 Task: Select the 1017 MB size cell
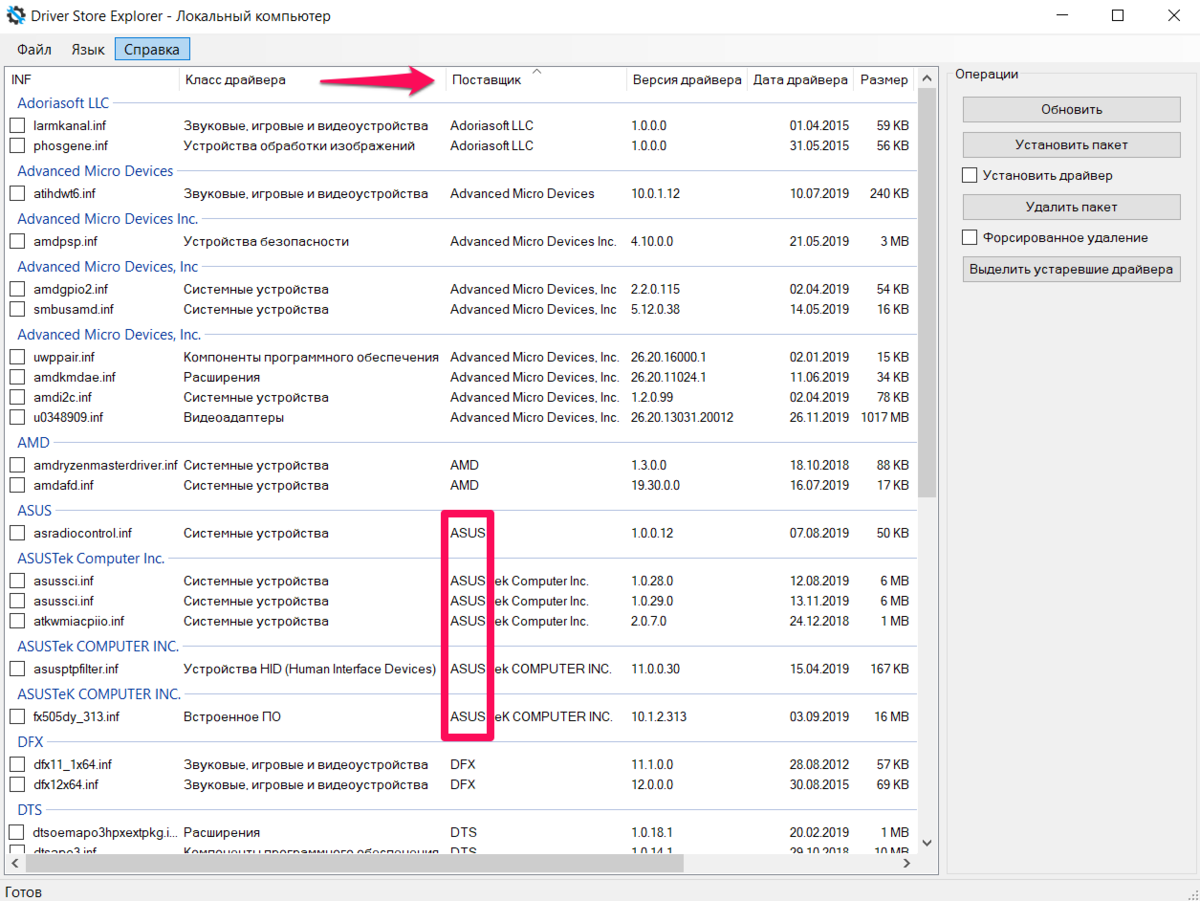coord(885,417)
